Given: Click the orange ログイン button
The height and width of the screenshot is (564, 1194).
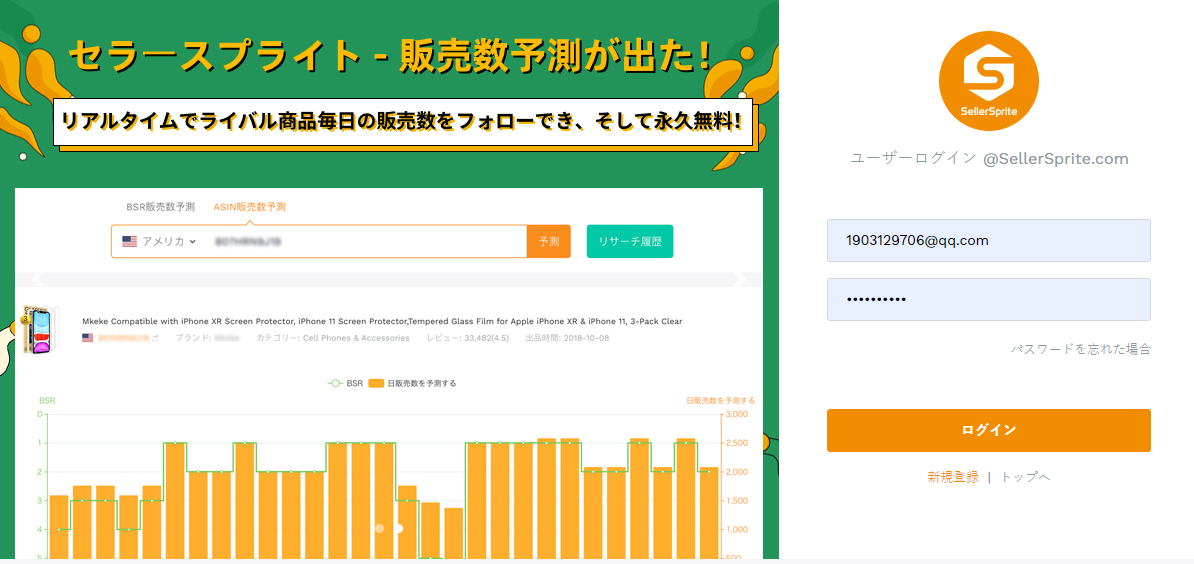Looking at the screenshot, I should point(988,430).
